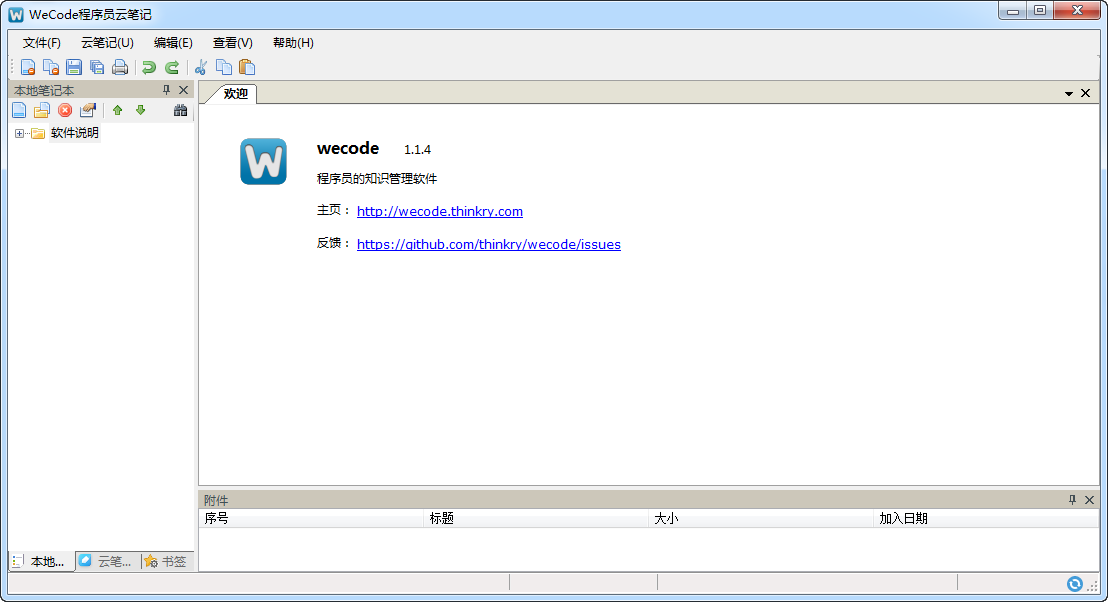Click the main toolbar drag grip handle

point(12,67)
